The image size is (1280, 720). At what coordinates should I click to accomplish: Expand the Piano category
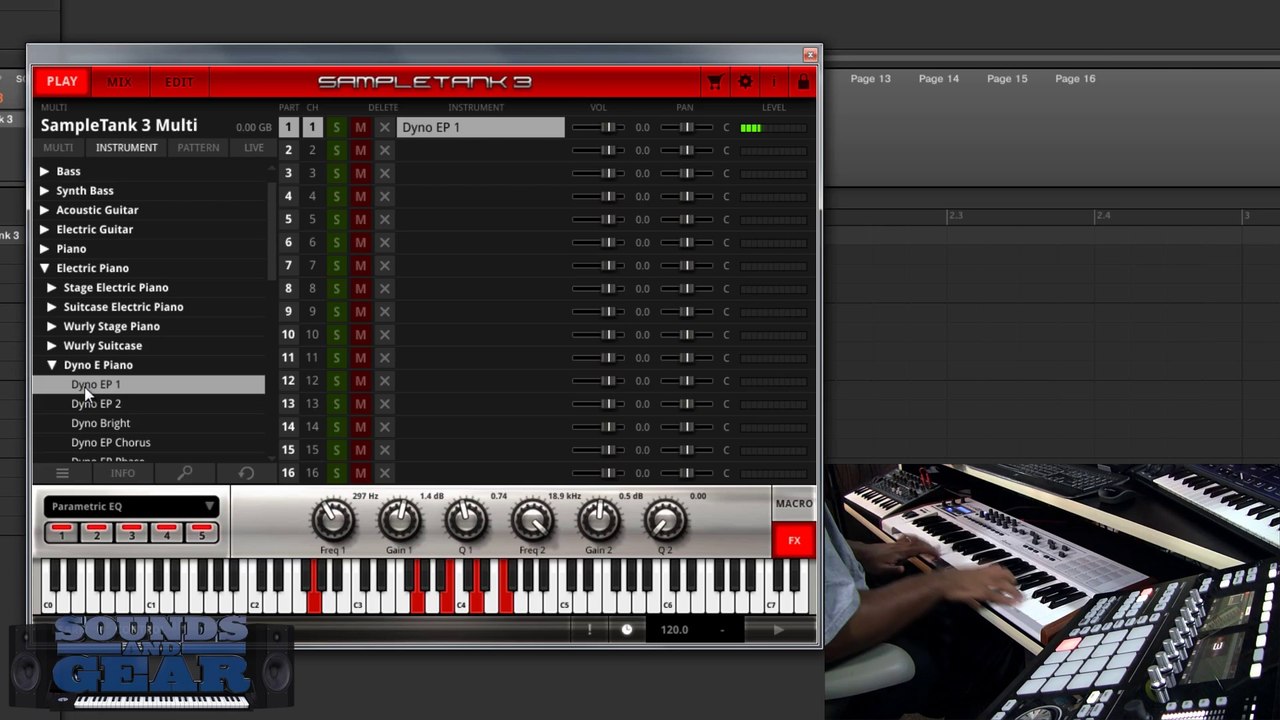44,249
